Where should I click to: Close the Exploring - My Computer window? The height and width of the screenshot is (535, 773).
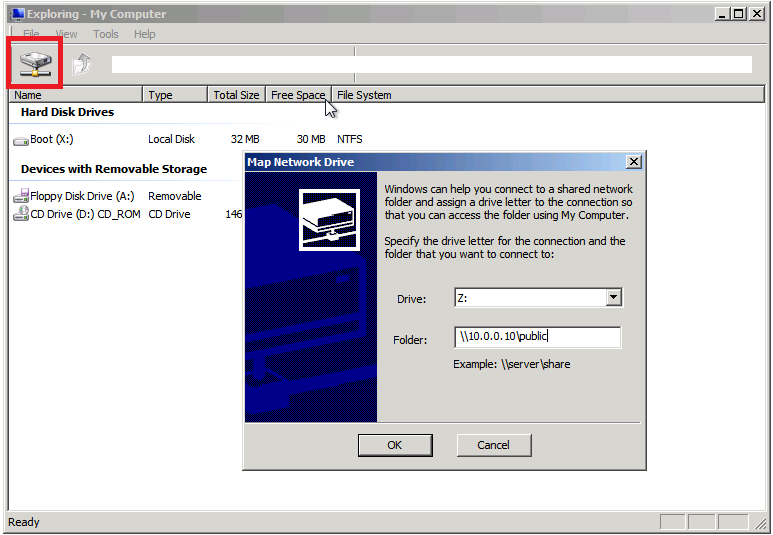[756, 14]
